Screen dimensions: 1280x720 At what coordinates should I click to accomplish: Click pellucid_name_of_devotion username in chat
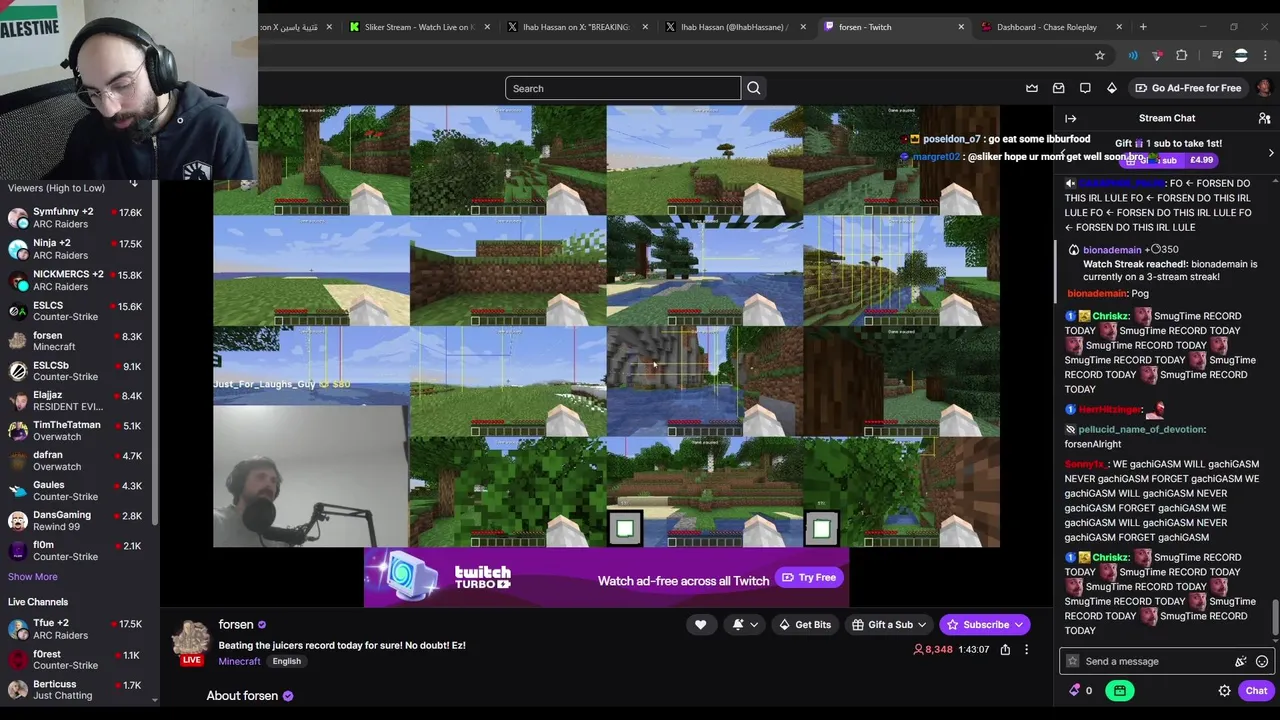click(x=1142, y=429)
